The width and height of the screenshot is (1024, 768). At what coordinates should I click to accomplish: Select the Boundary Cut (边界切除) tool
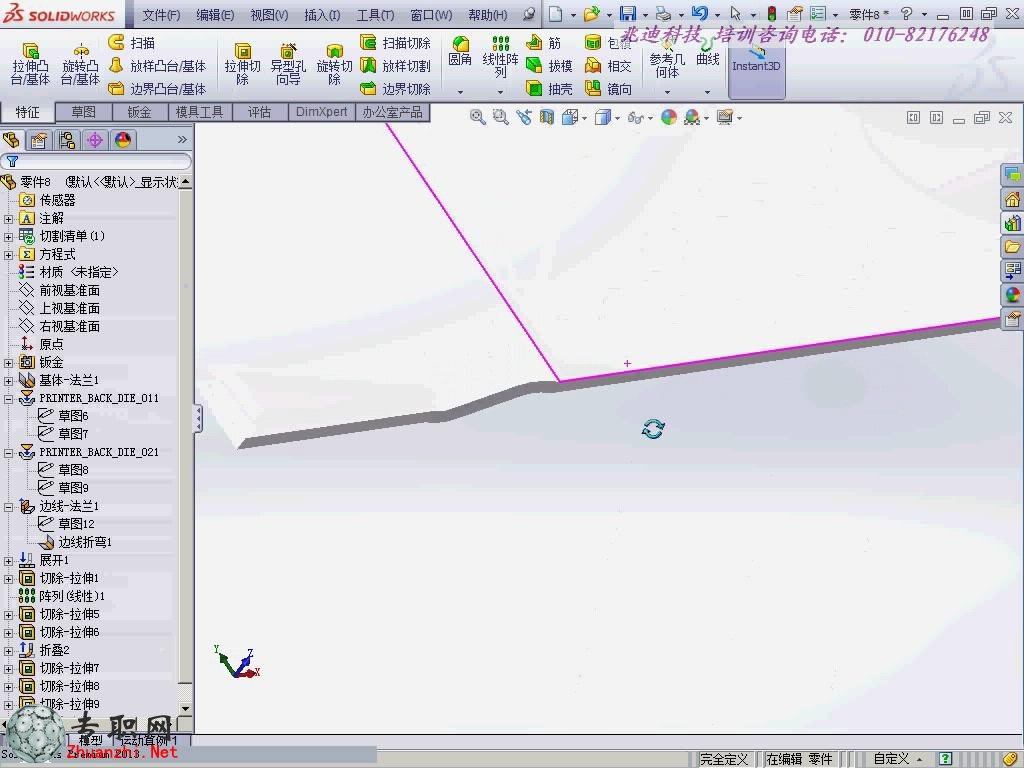point(395,89)
